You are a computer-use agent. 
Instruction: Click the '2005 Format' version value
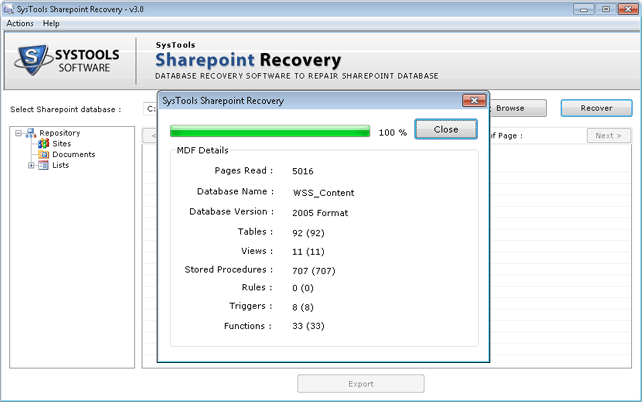tap(320, 213)
